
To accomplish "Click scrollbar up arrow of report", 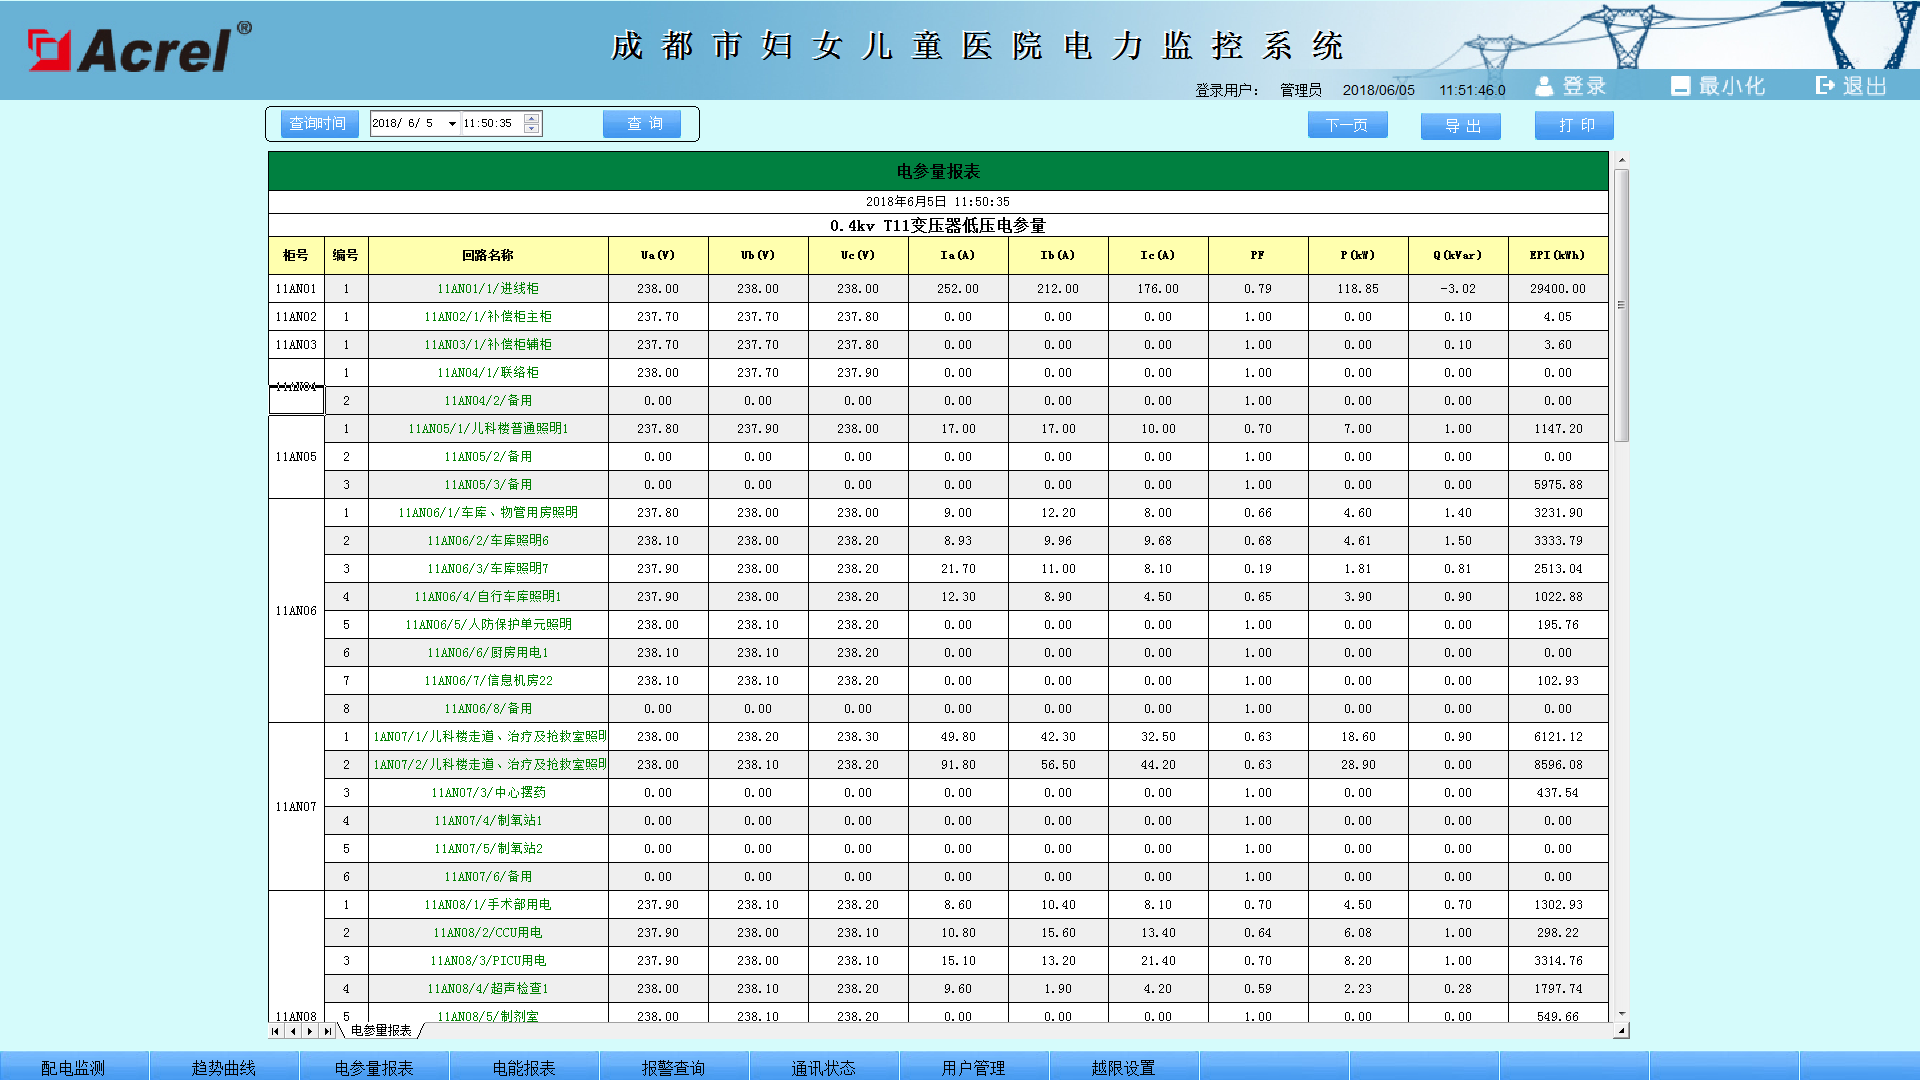I will (1621, 160).
